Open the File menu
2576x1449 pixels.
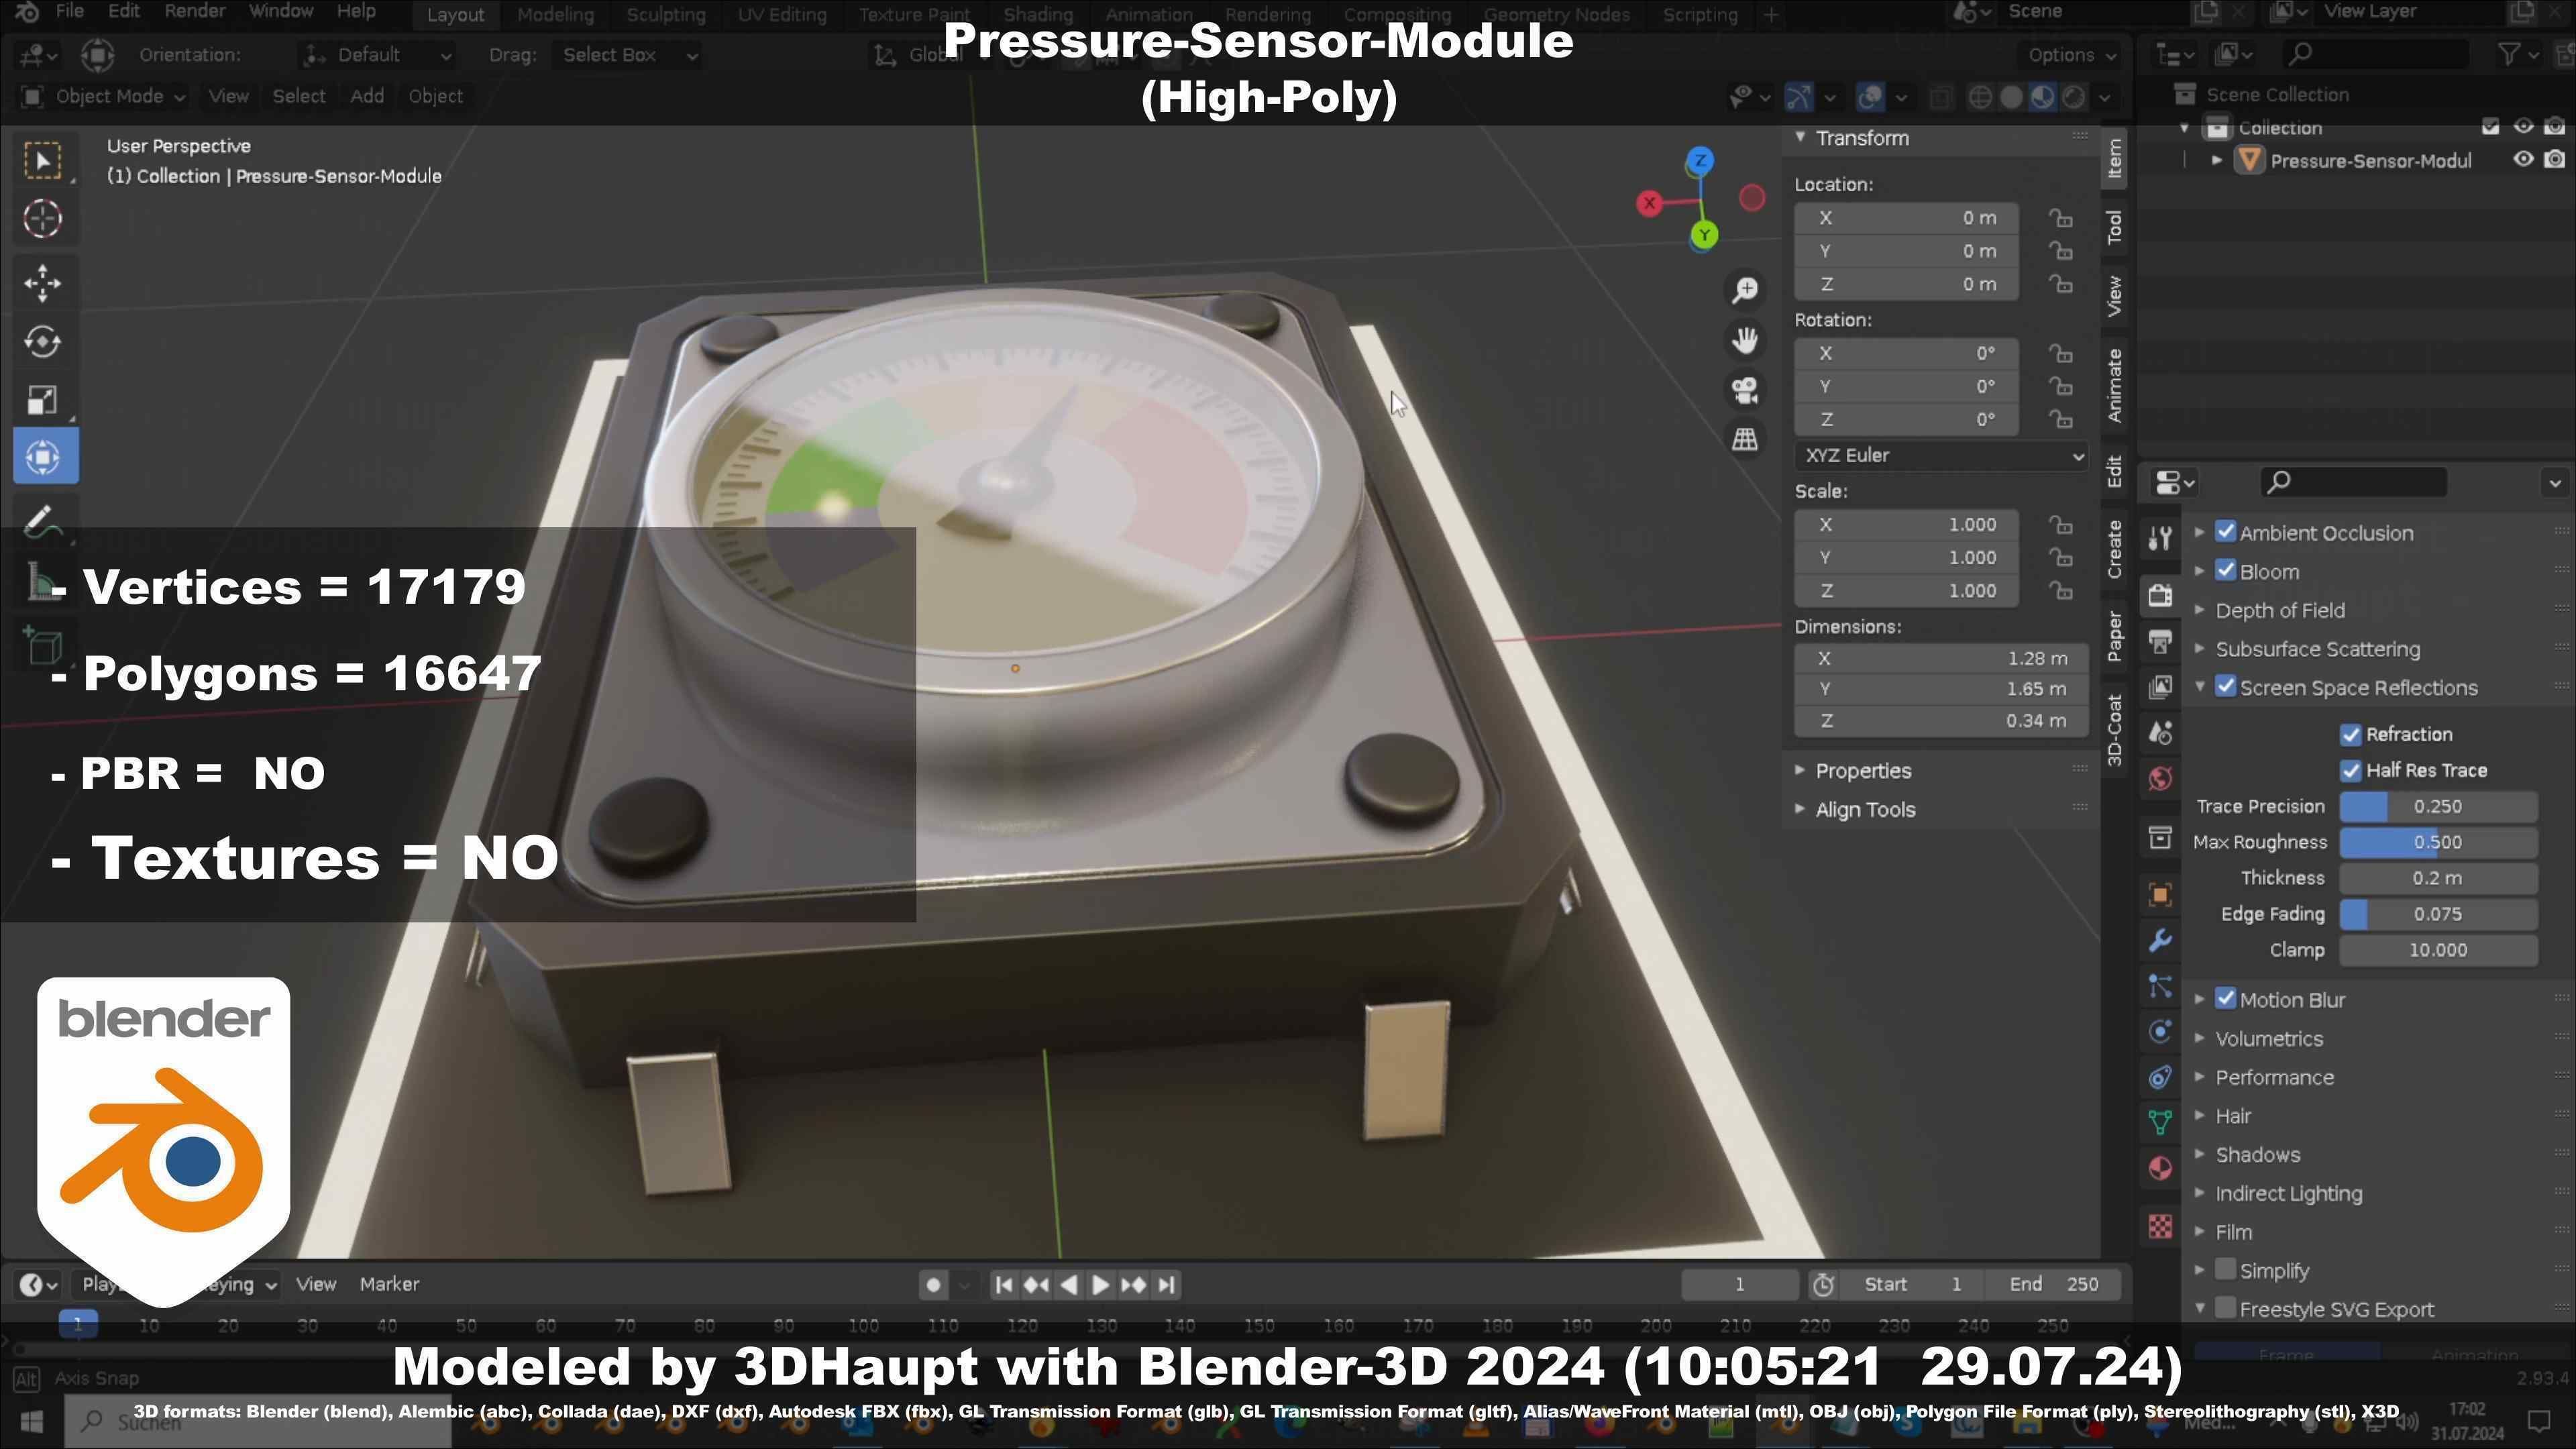pos(70,12)
